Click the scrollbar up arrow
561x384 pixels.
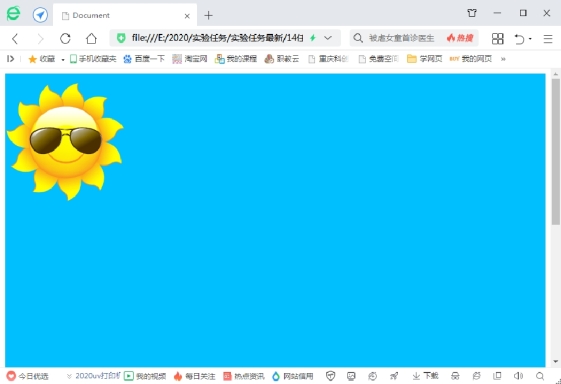(555, 74)
